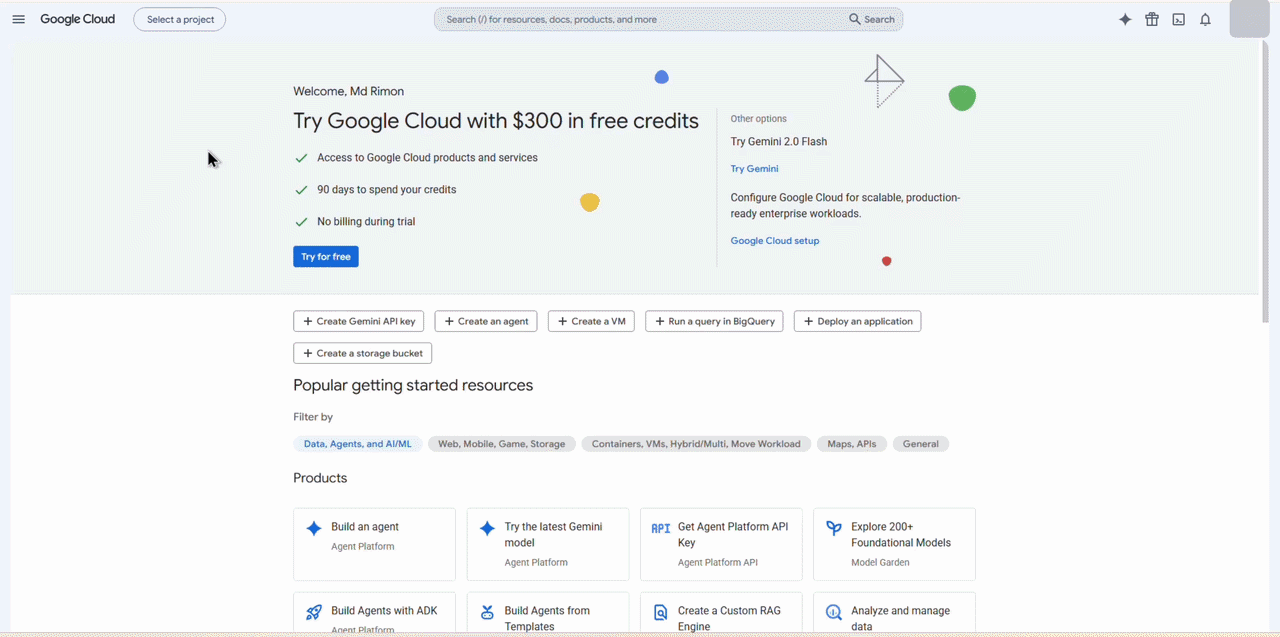Image resolution: width=1280 pixels, height=637 pixels.
Task: Open Get Agent Platform API Key card title
Action: click(733, 535)
